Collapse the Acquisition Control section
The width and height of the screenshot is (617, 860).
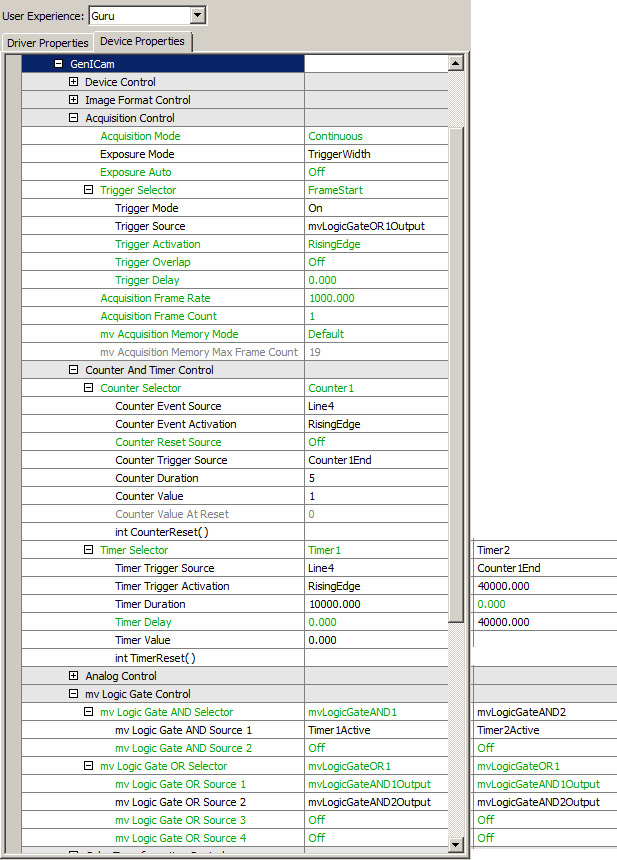(x=74, y=118)
